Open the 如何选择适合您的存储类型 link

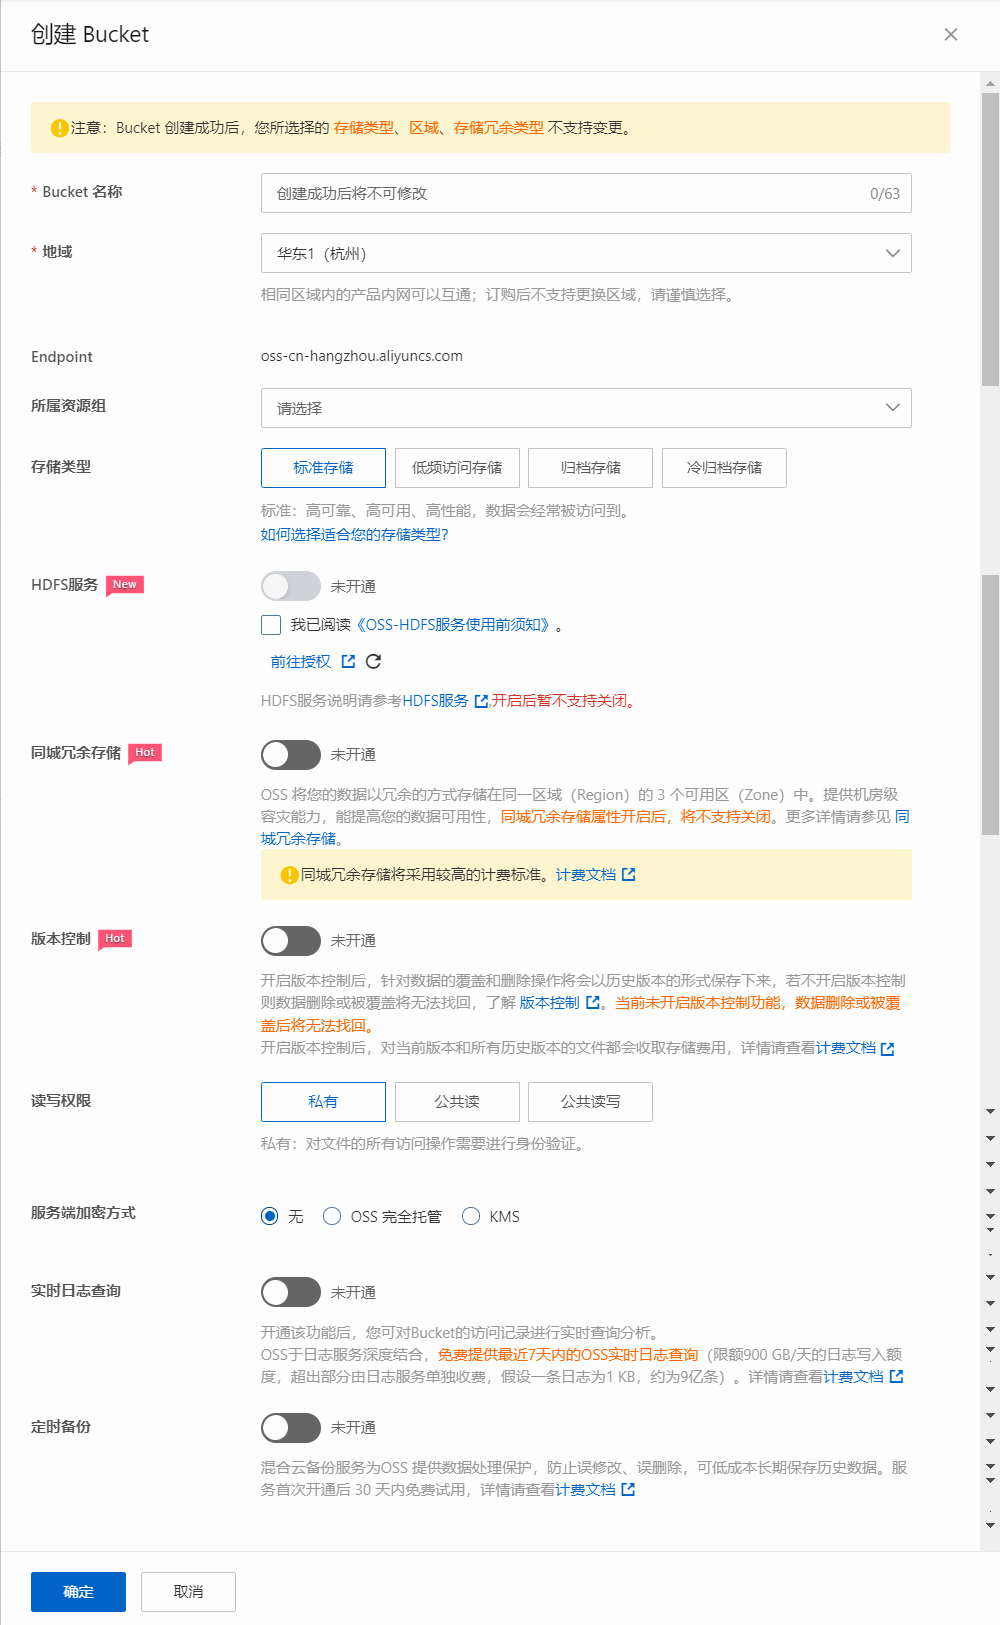pyautogui.click(x=354, y=535)
